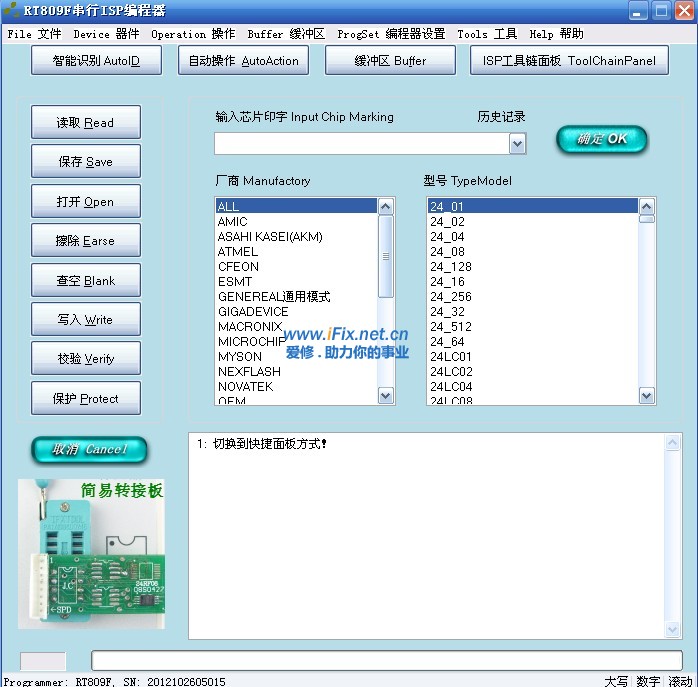
Task: Select MACRONIX in the manufacturer list
Action: coord(250,327)
